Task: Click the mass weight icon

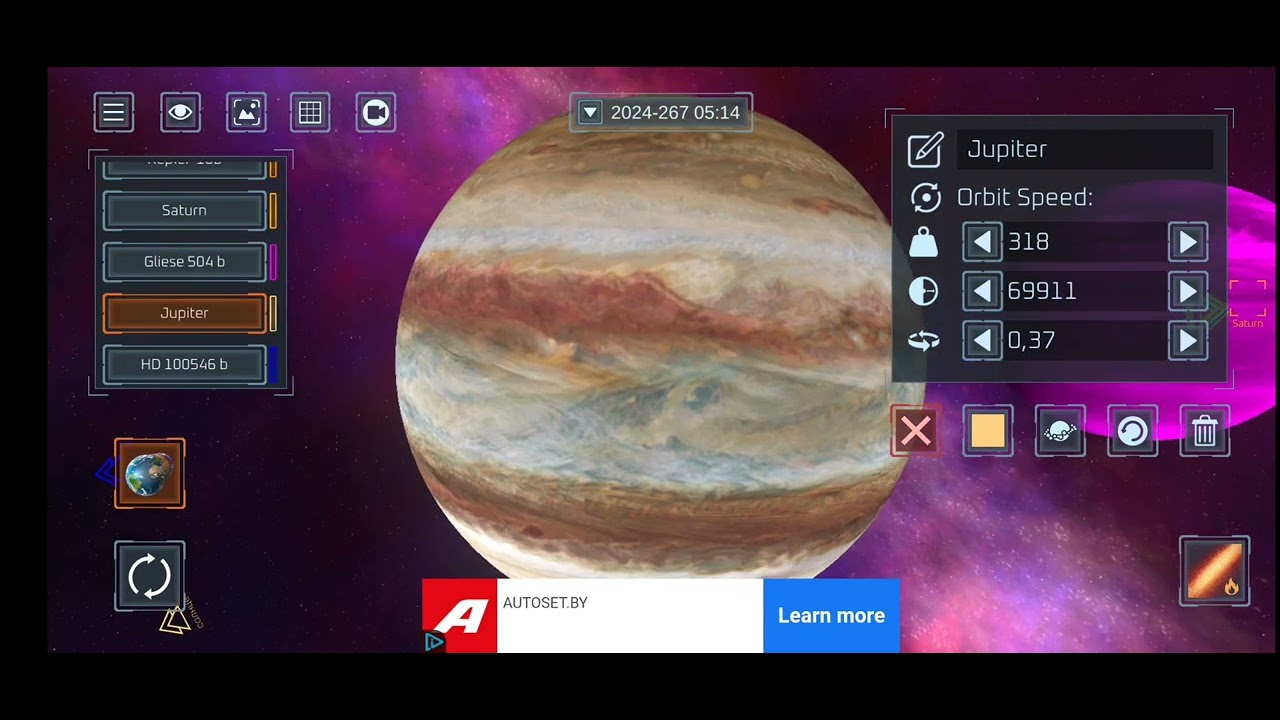Action: (x=924, y=241)
